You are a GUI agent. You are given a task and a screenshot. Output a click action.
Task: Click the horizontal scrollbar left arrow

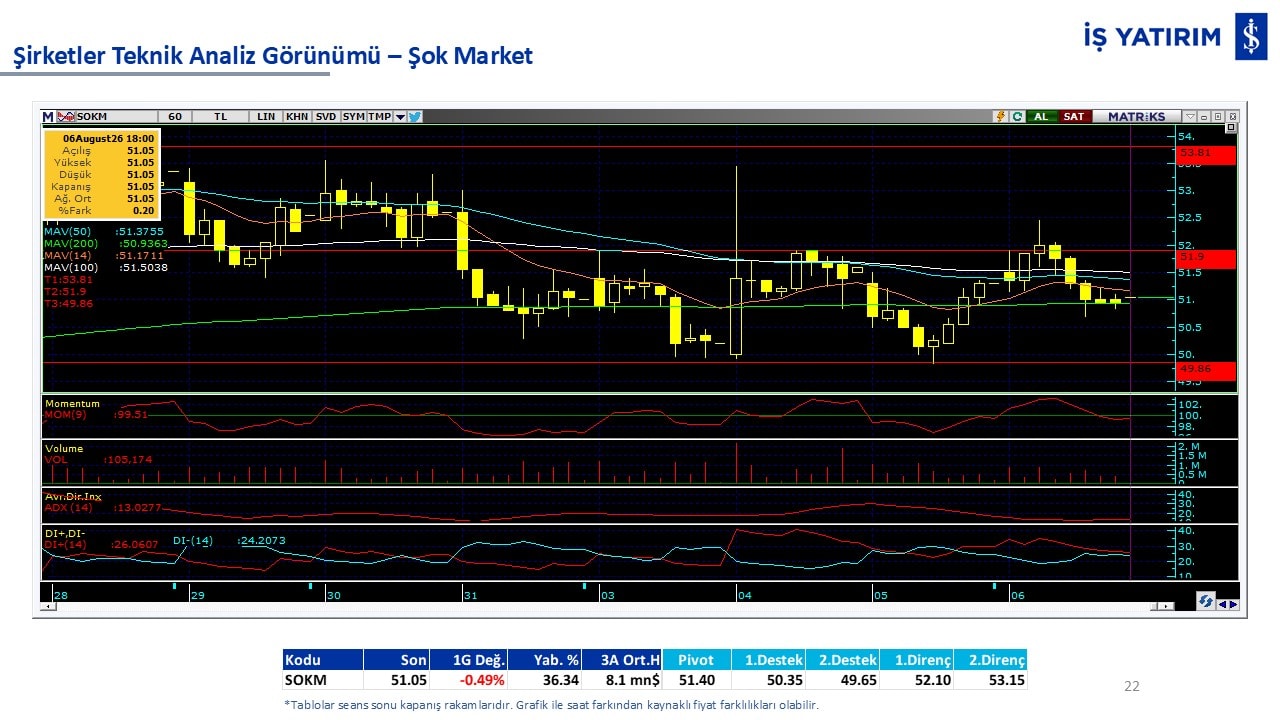[47, 606]
